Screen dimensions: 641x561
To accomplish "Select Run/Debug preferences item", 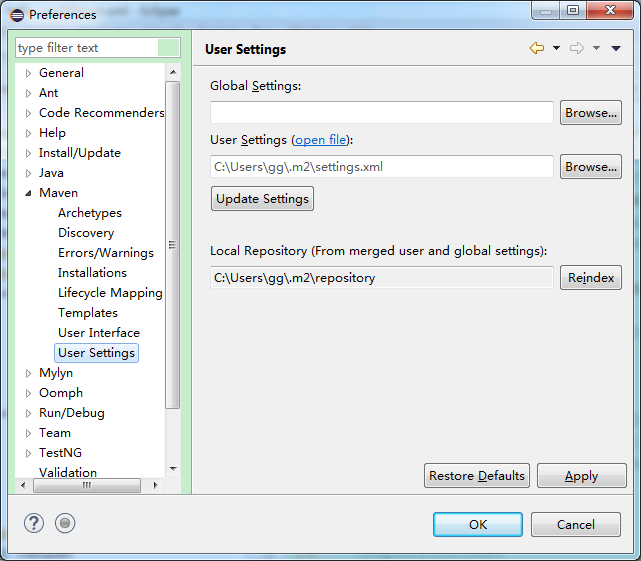I will coord(72,413).
